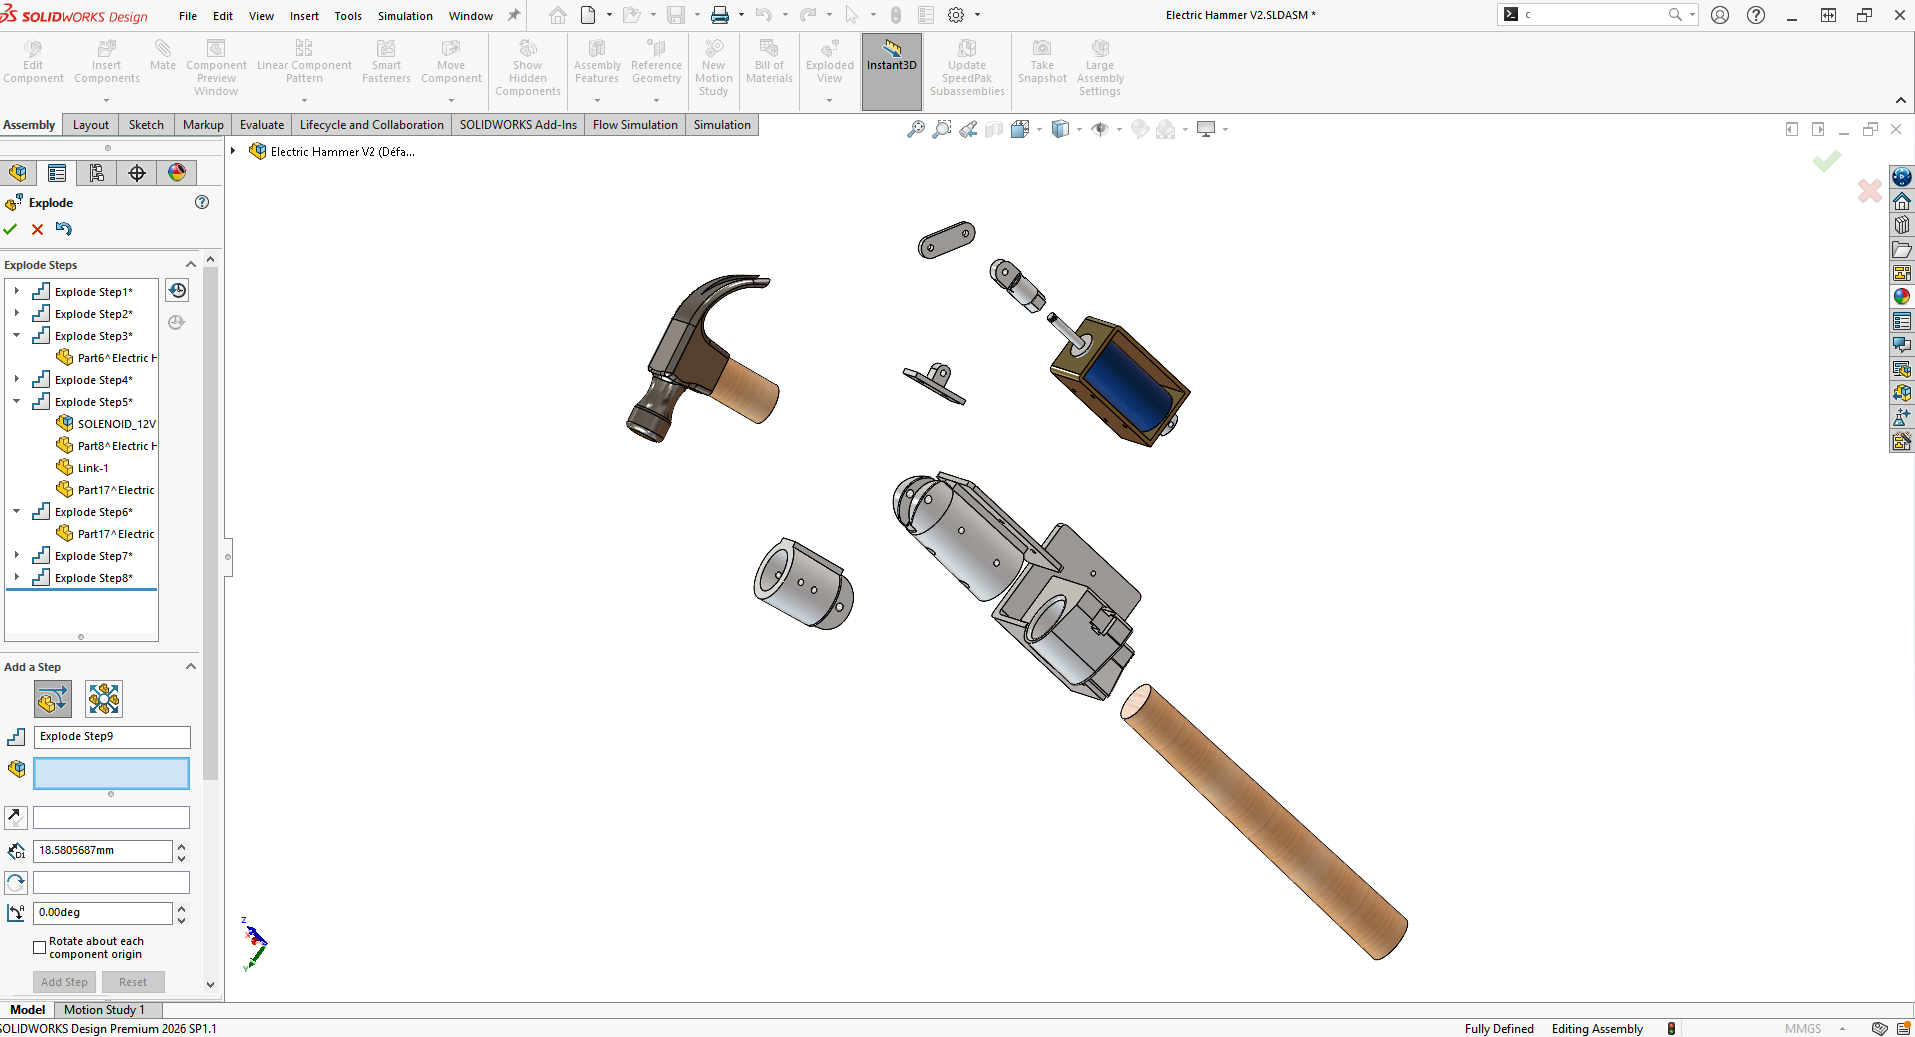Click the Zoom to Fit icon
This screenshot has height=1037, width=1915.
click(915, 129)
